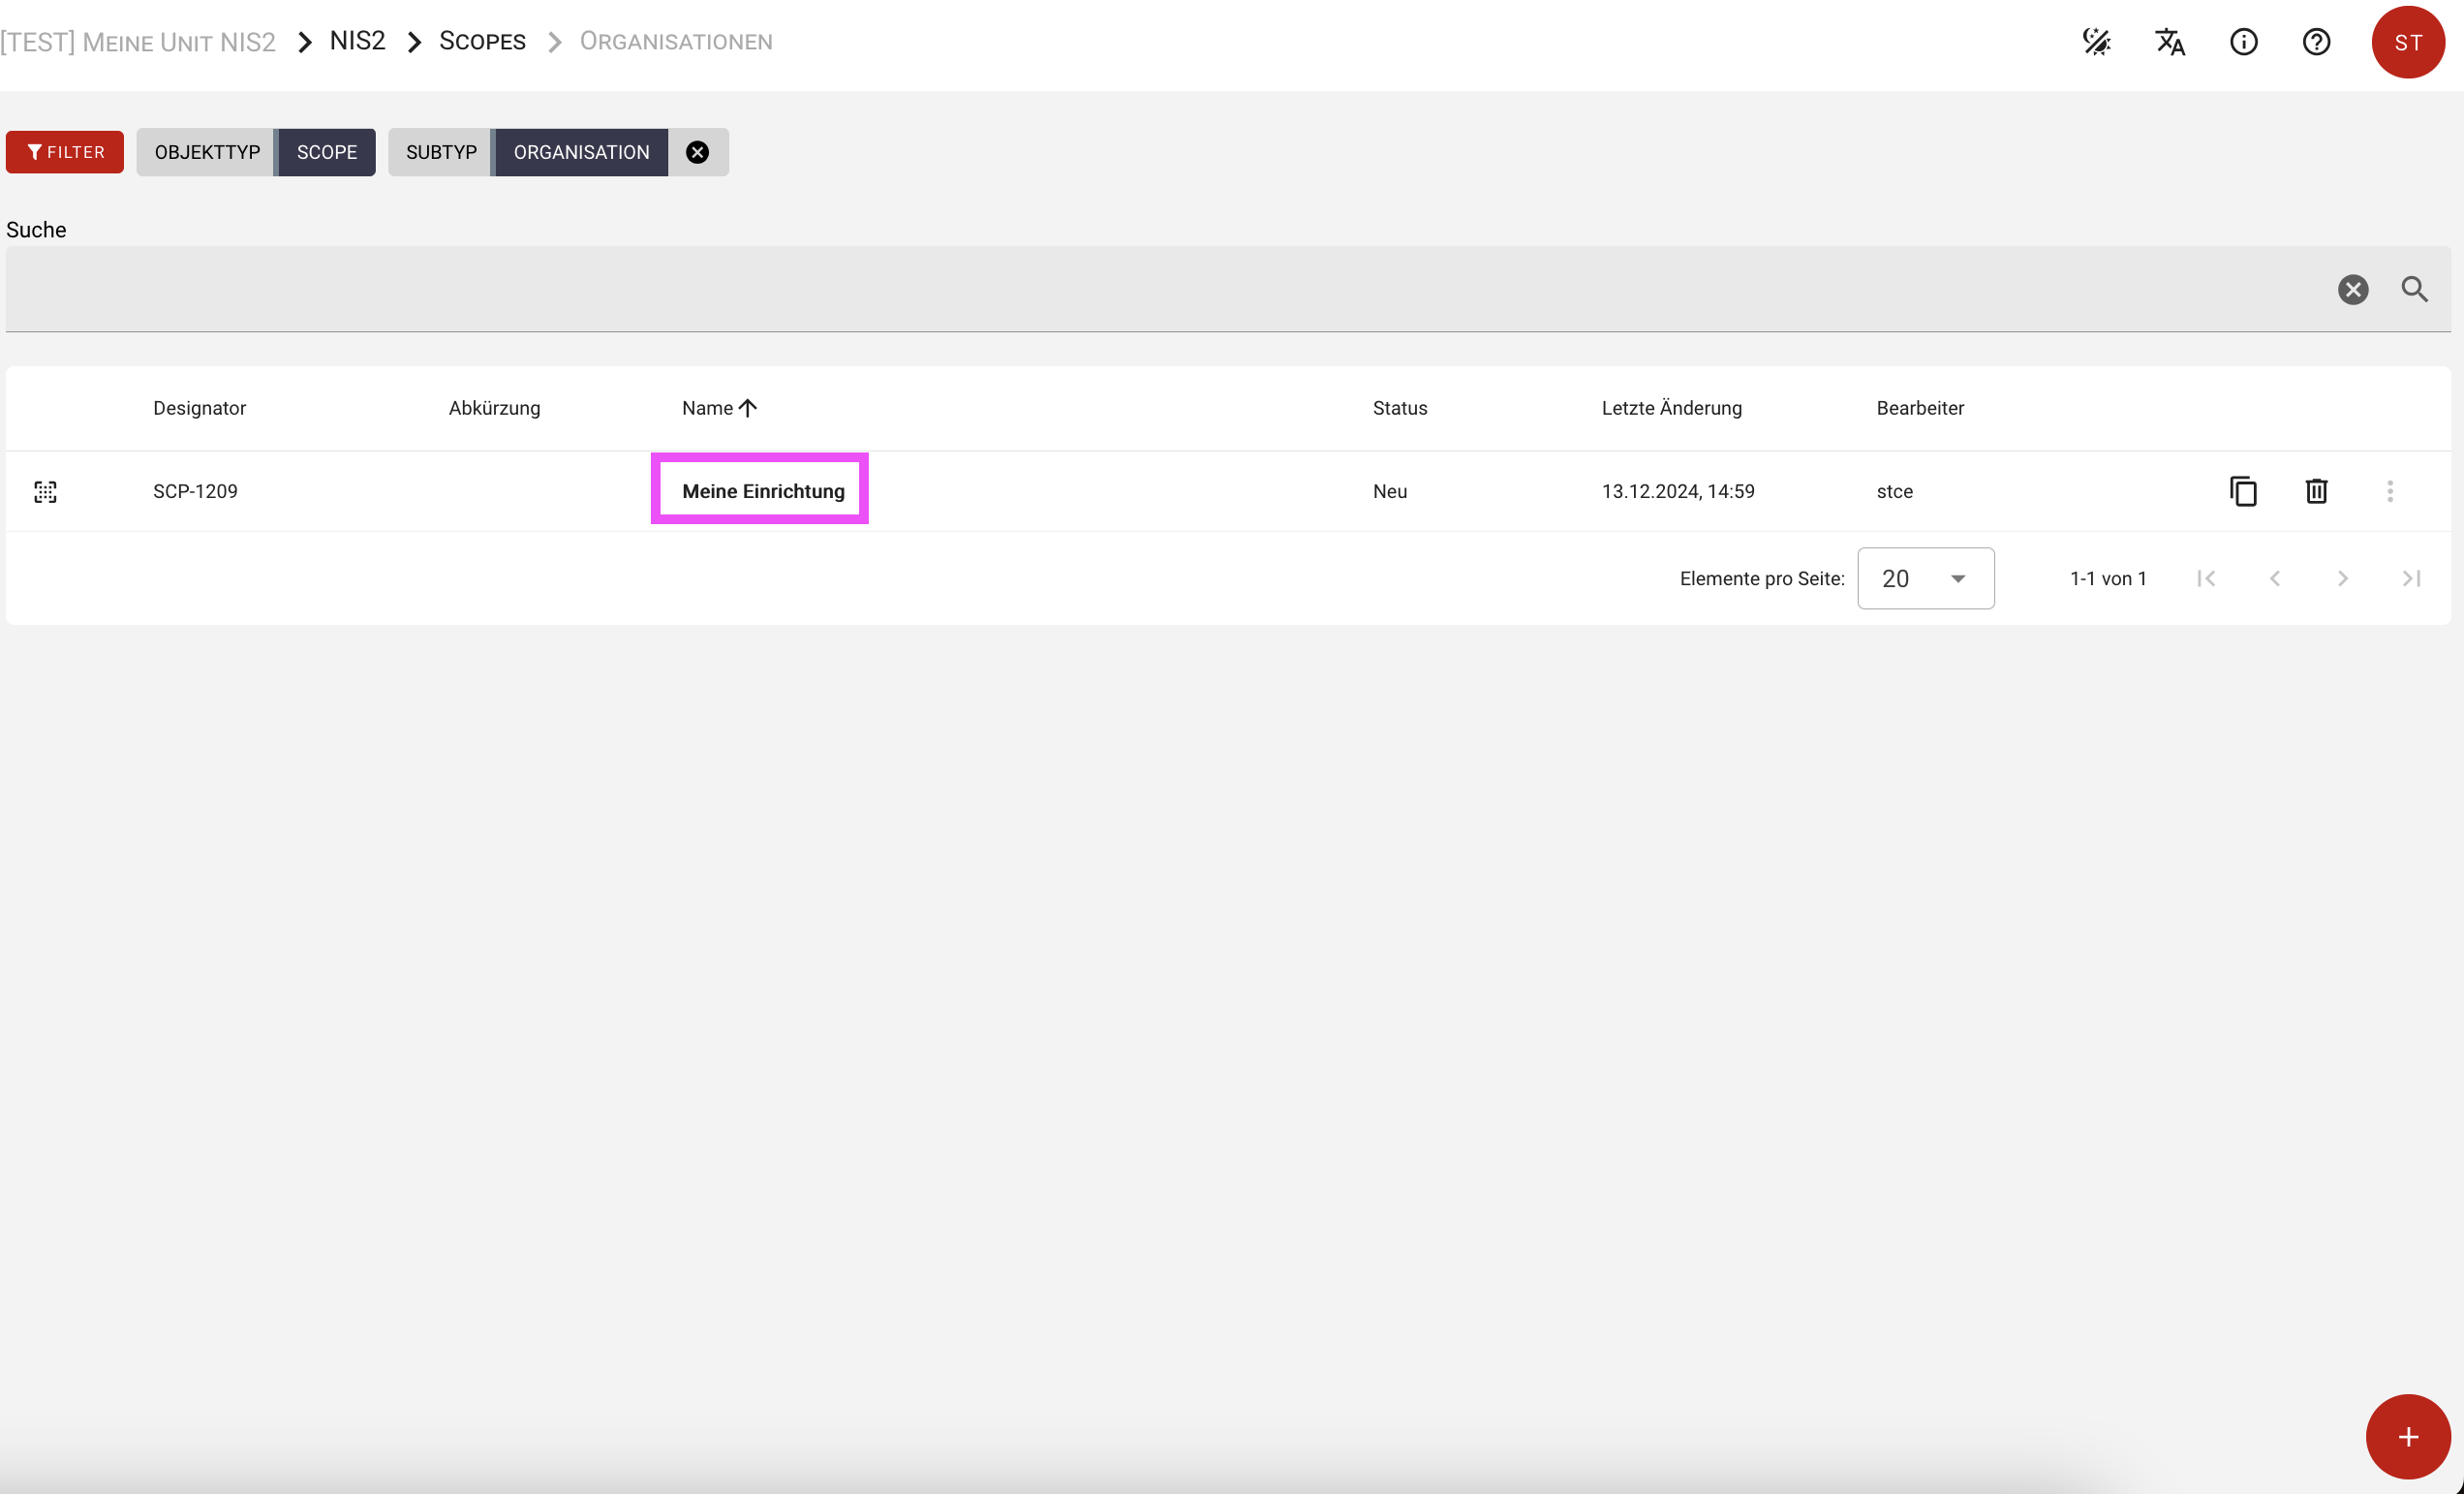This screenshot has height=1494, width=2464.
Task: Toggle the tutorial wand icon in the header
Action: click(2096, 42)
